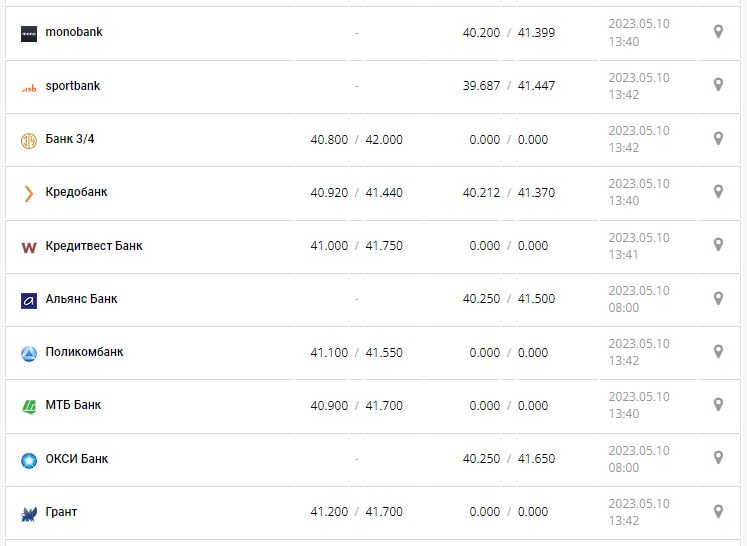Open the Поликомбанк bank link
This screenshot has width=747, height=546.
pos(85,352)
